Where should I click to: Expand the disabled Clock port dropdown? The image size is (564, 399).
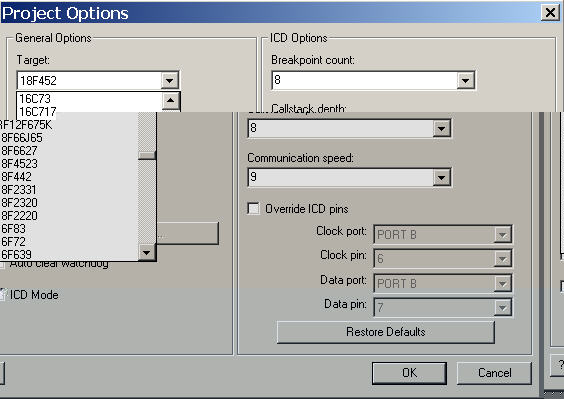click(x=502, y=235)
